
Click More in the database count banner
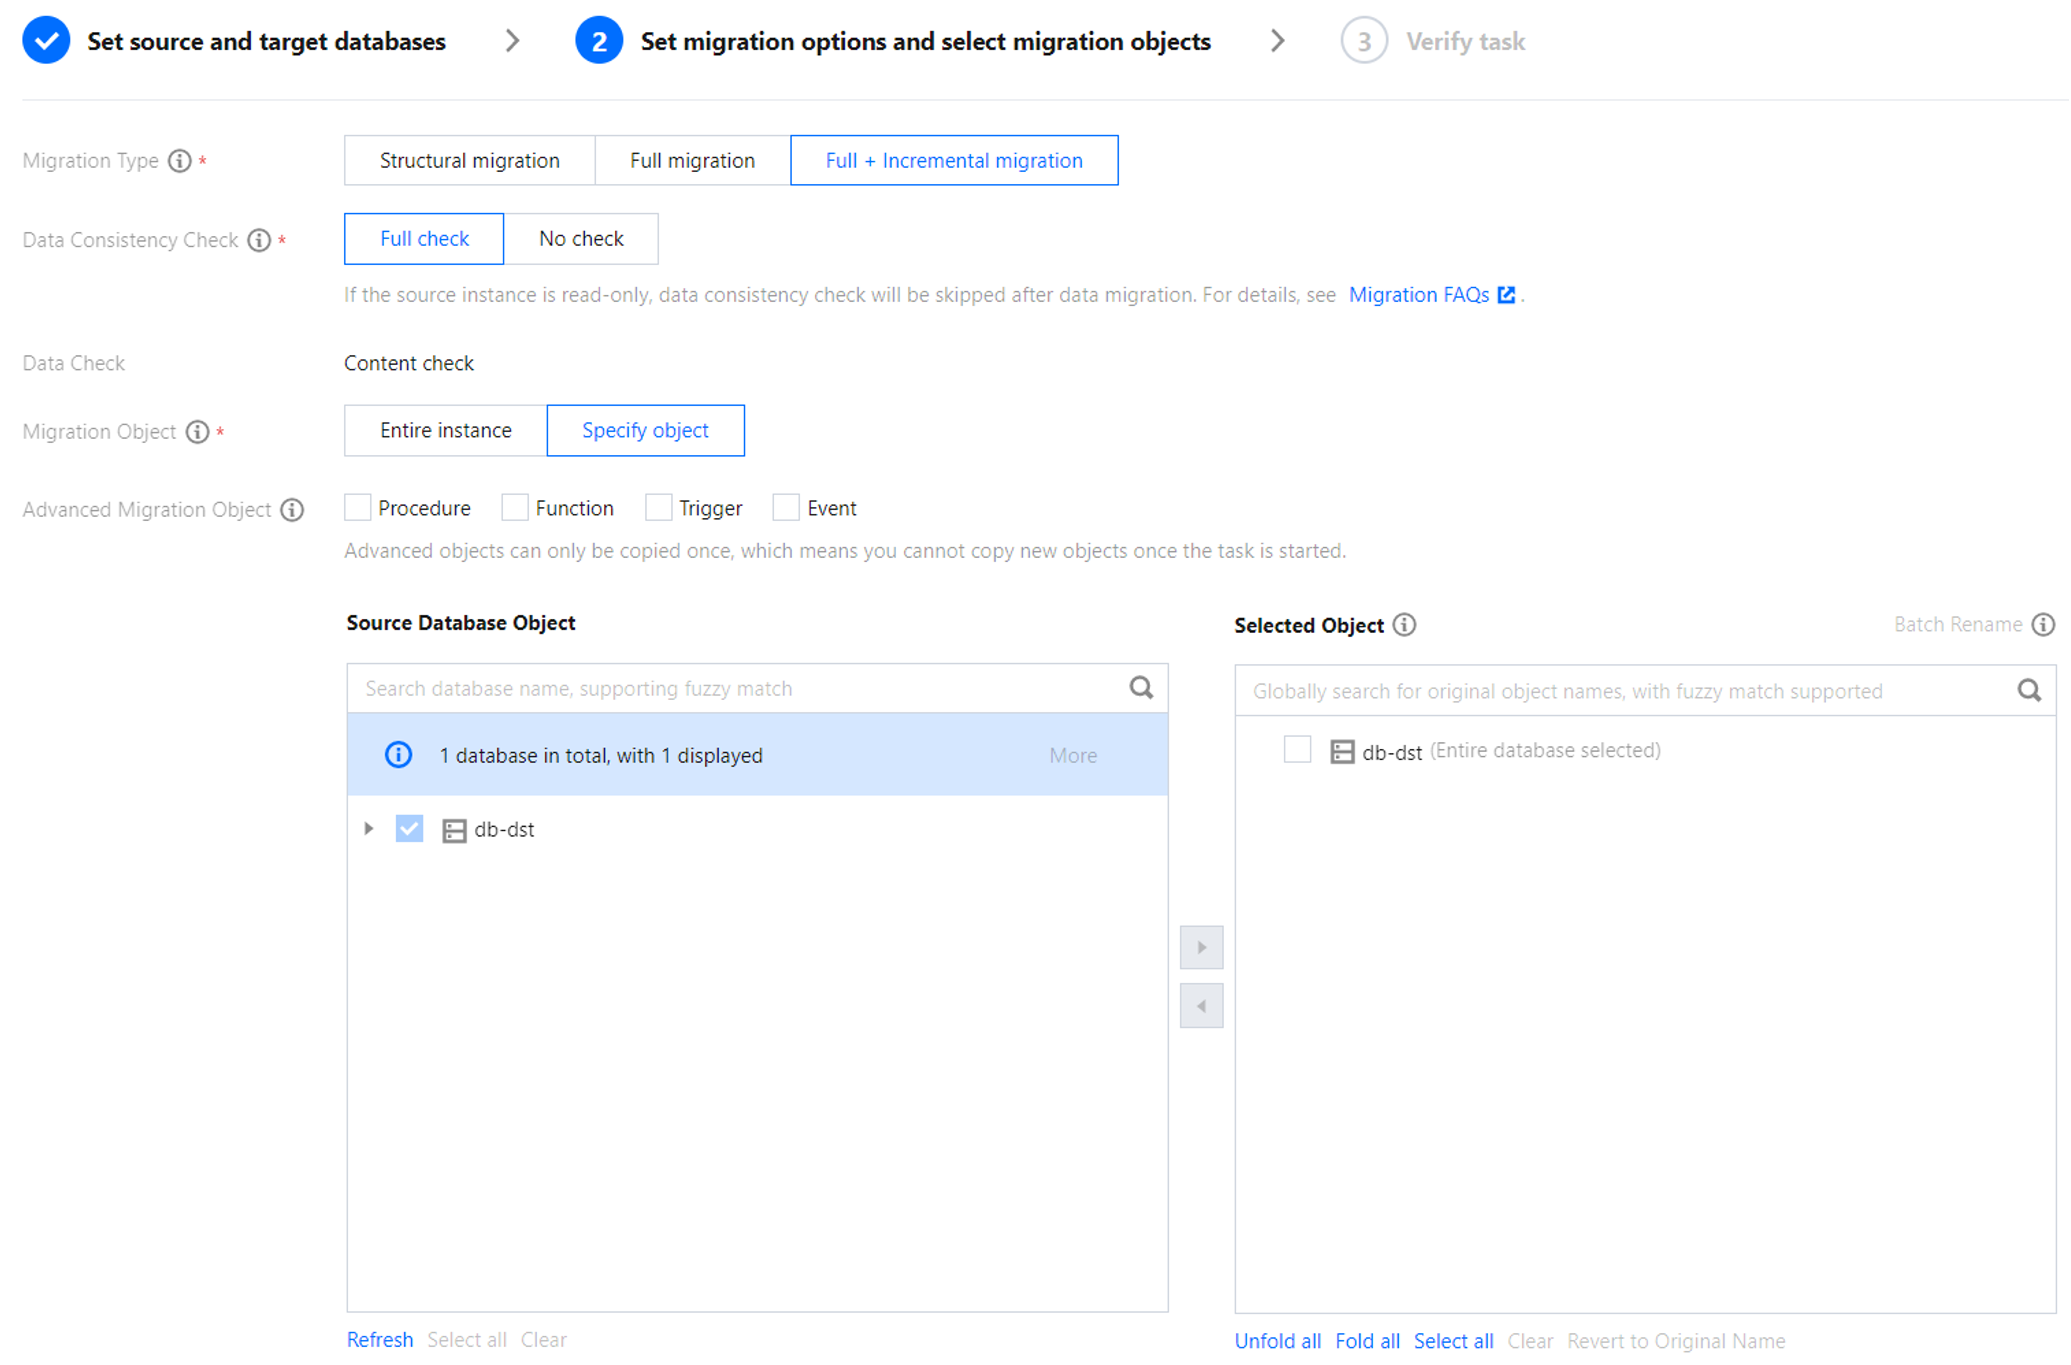[1072, 756]
